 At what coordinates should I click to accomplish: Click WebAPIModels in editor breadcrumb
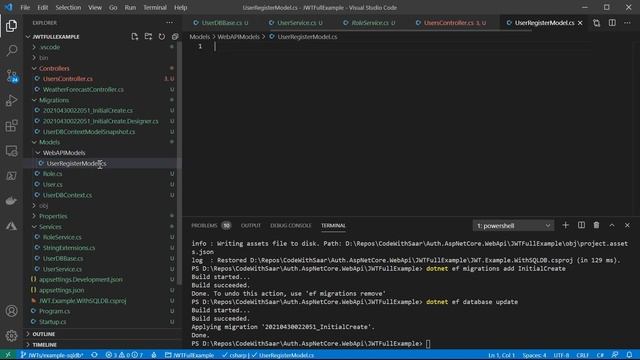click(238, 37)
